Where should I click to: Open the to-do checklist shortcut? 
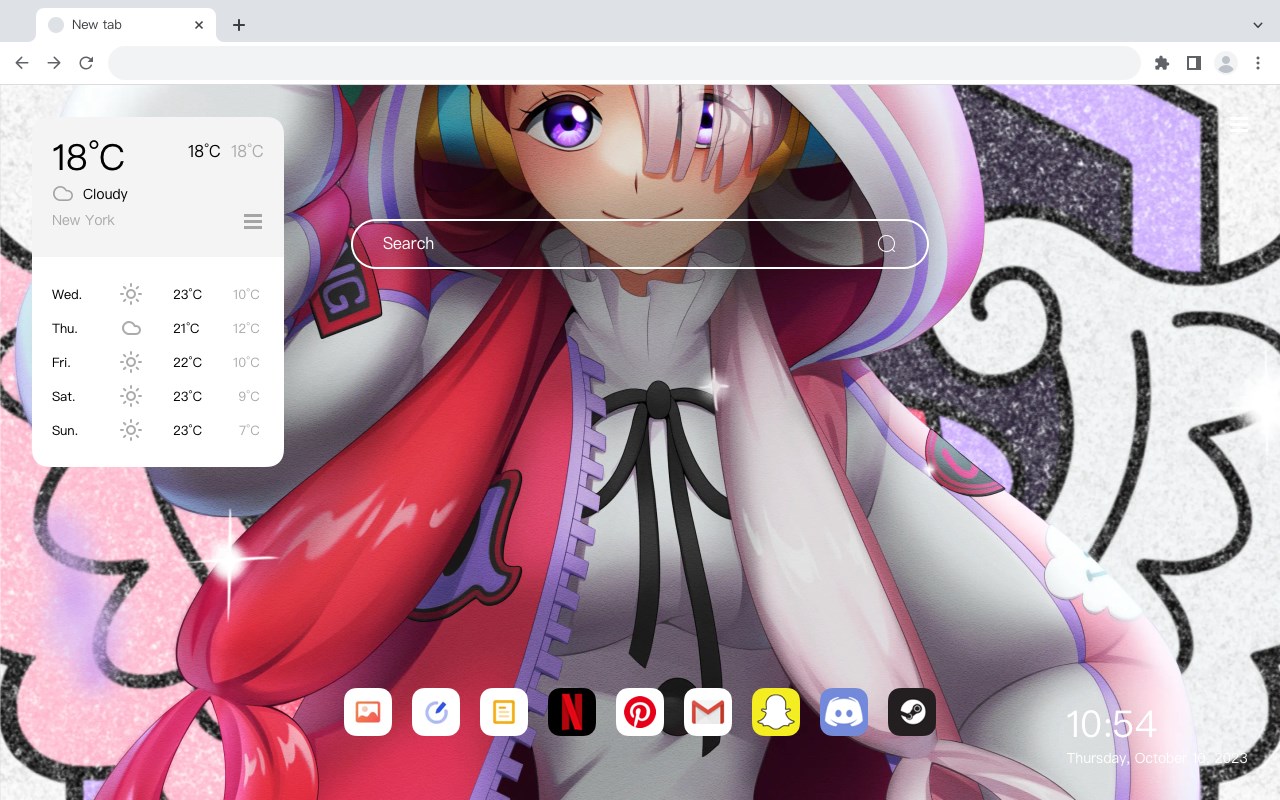point(436,712)
